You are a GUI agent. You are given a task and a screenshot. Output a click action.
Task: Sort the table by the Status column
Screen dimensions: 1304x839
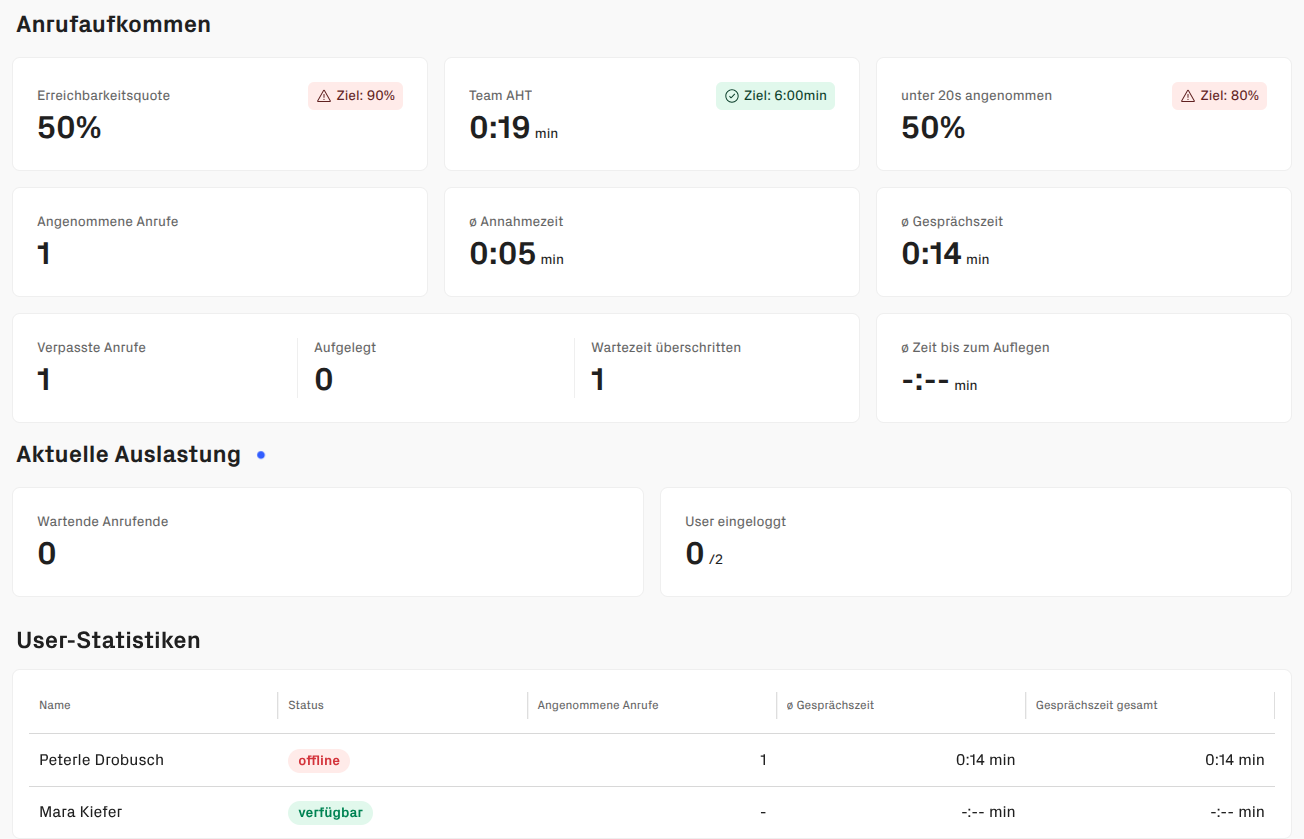click(x=306, y=705)
